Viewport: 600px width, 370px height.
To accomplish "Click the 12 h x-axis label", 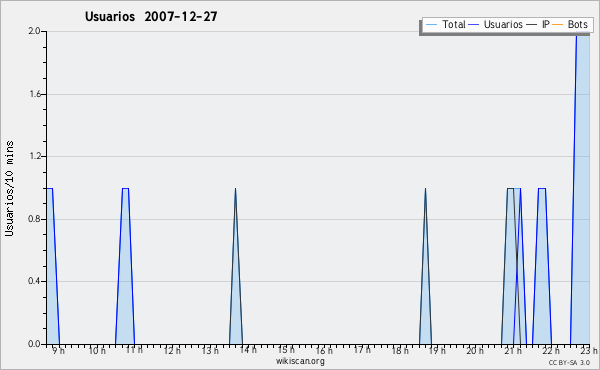I will [x=172, y=350].
